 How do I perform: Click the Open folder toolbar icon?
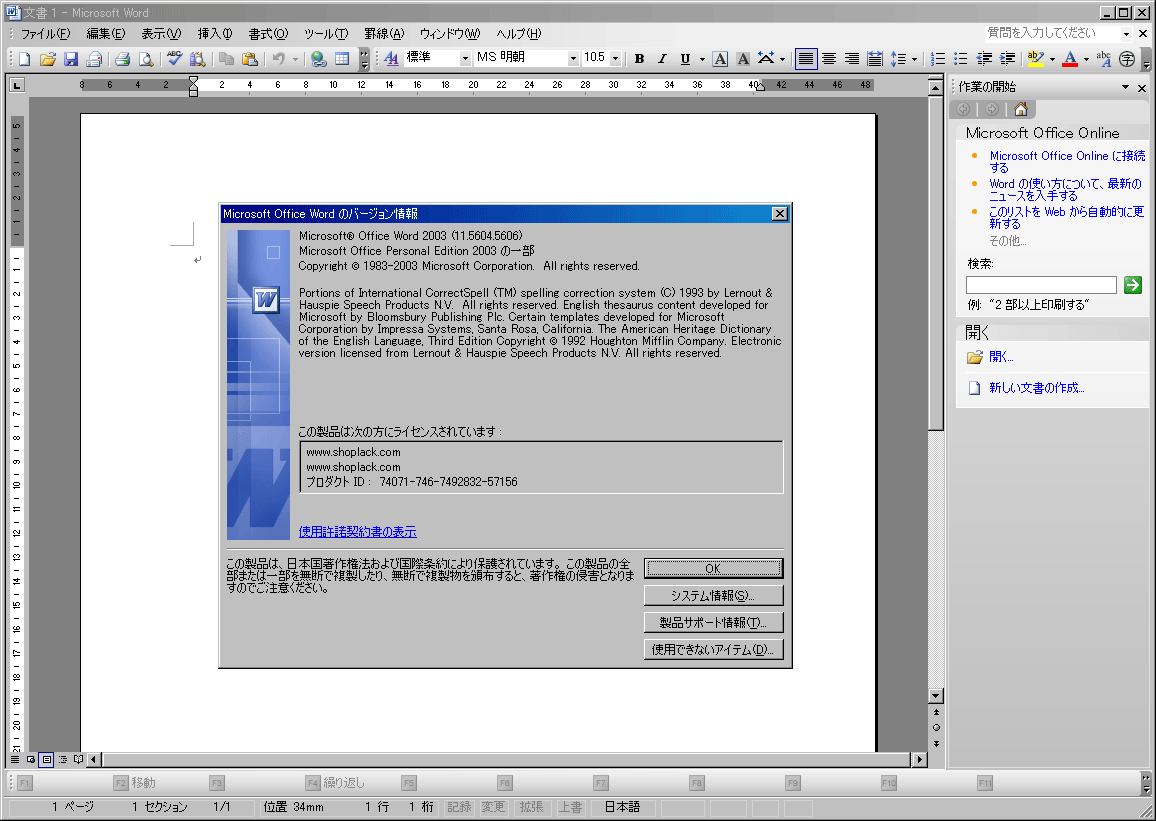click(48, 59)
